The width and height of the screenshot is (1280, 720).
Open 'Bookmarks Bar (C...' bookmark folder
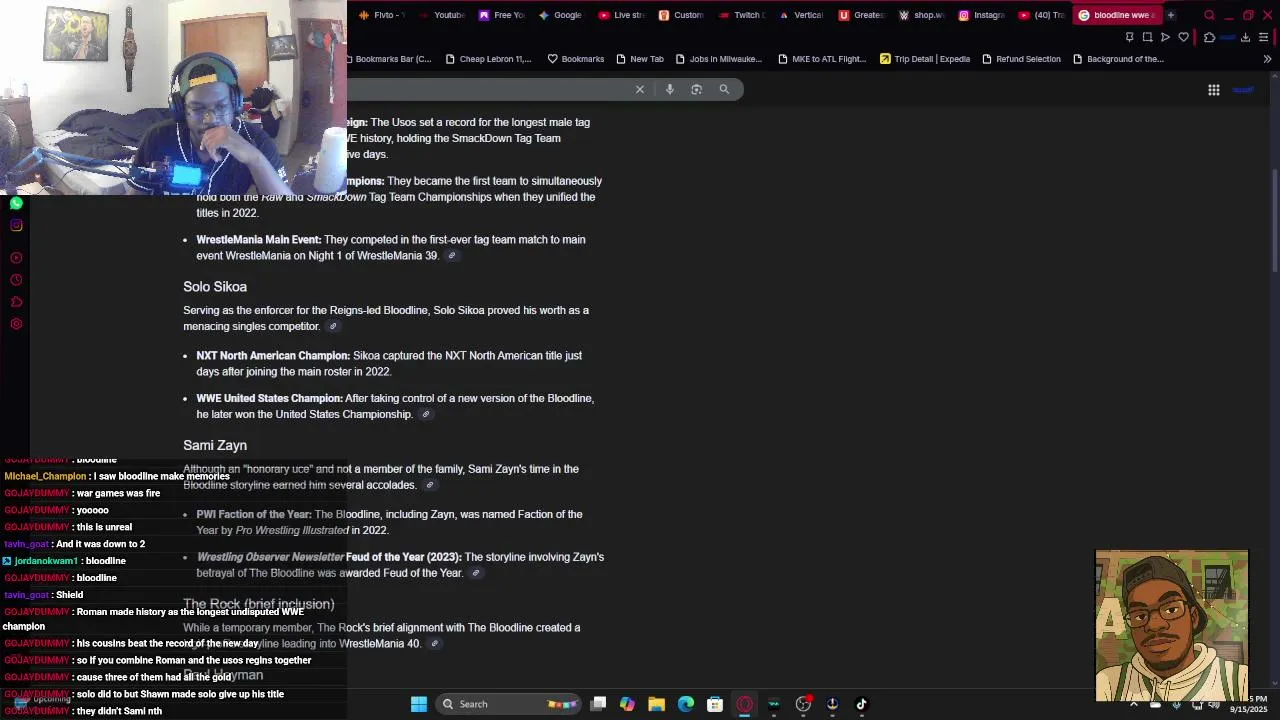click(x=391, y=59)
